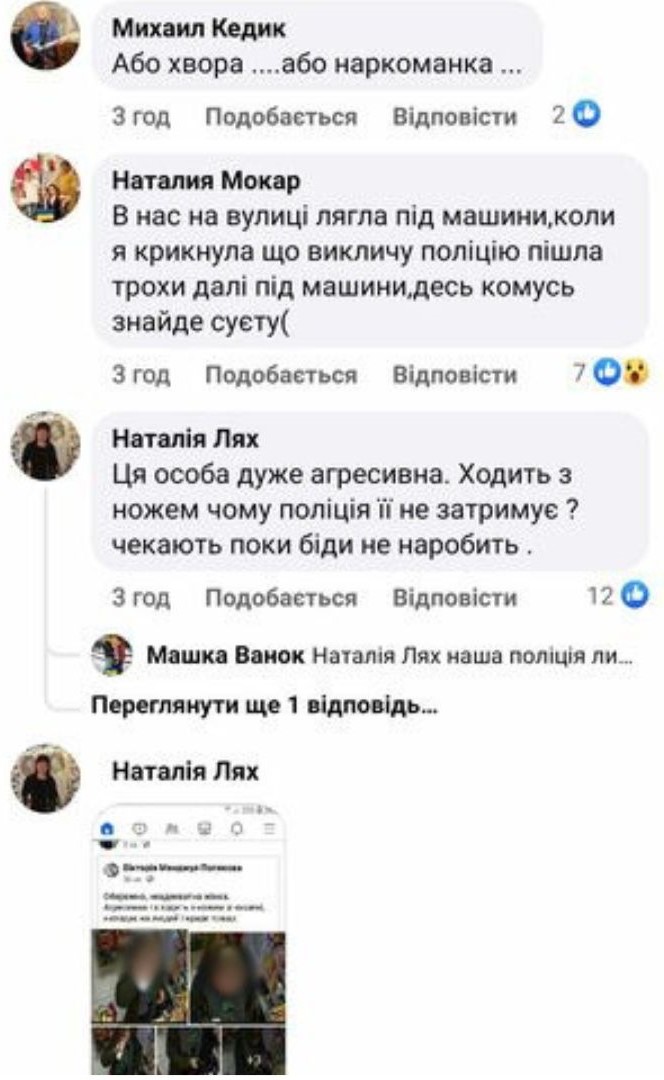664x1080 pixels.
Task: View 12 likes on Наталія Лях comment
Action: pos(618,595)
